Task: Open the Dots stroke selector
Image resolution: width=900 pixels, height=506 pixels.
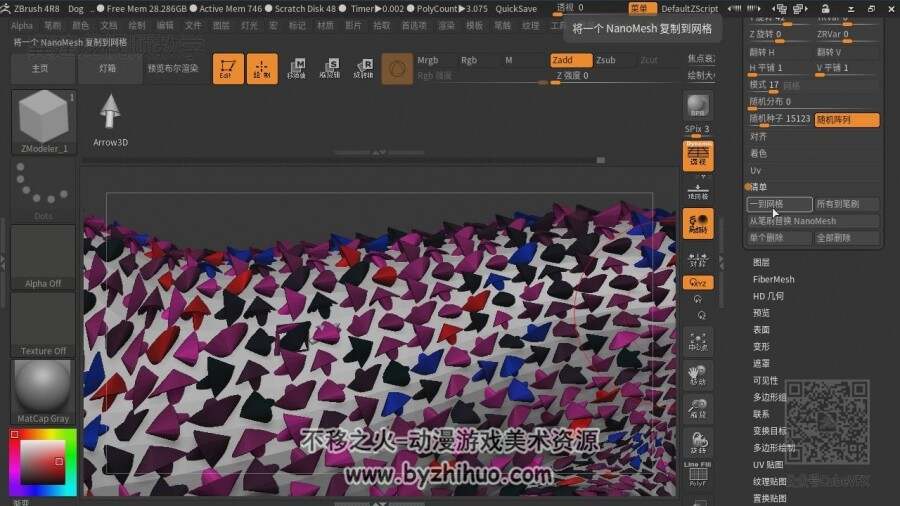Action: [x=44, y=190]
